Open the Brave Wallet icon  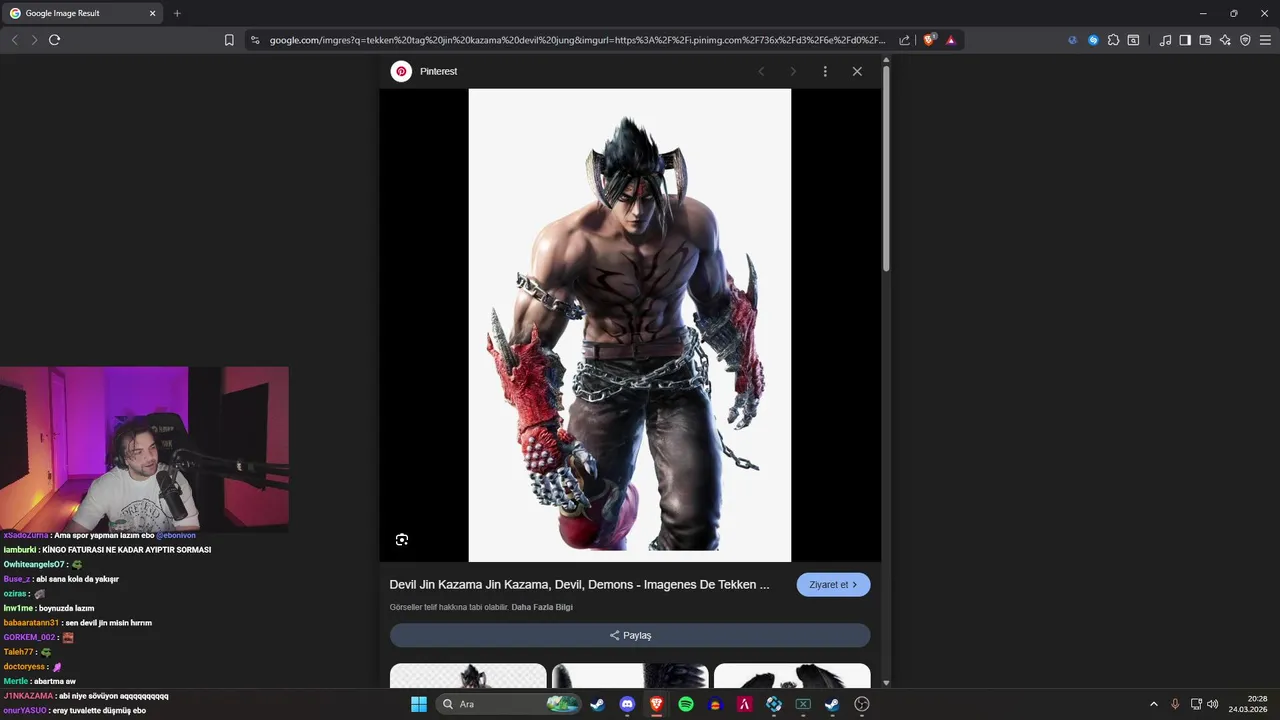tap(1205, 40)
